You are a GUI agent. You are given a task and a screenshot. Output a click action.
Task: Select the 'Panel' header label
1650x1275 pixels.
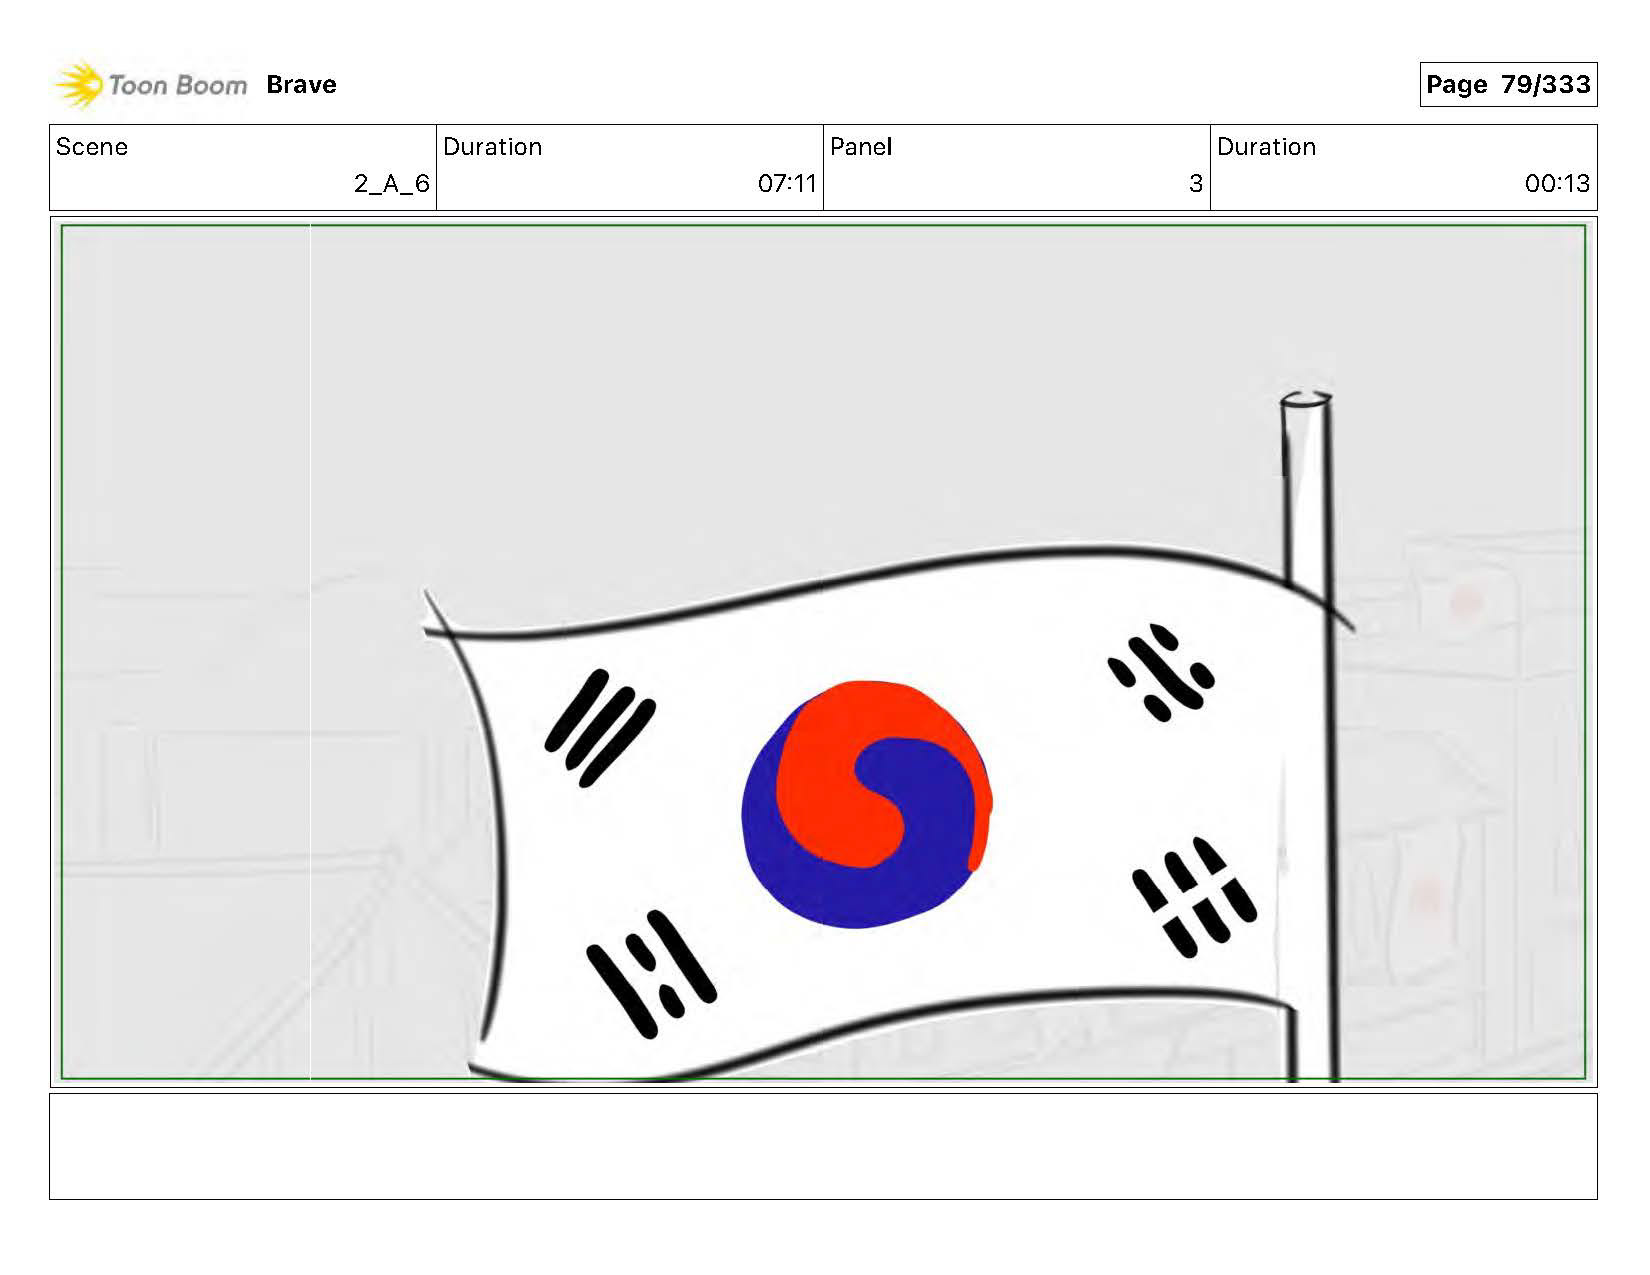pyautogui.click(x=861, y=147)
